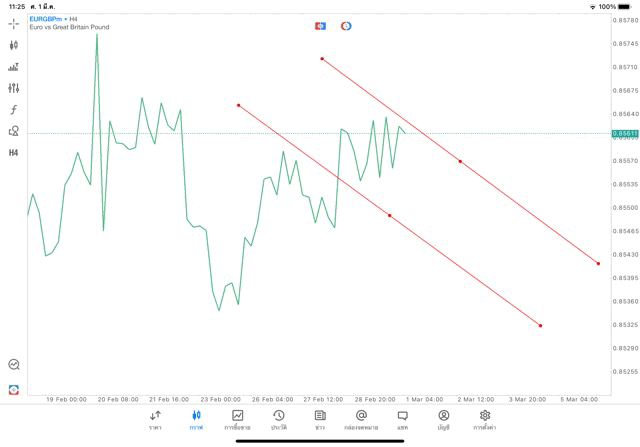Click the red-blue square icon in bottom-left corner
This screenshot has height=447, width=640.
click(x=14, y=389)
